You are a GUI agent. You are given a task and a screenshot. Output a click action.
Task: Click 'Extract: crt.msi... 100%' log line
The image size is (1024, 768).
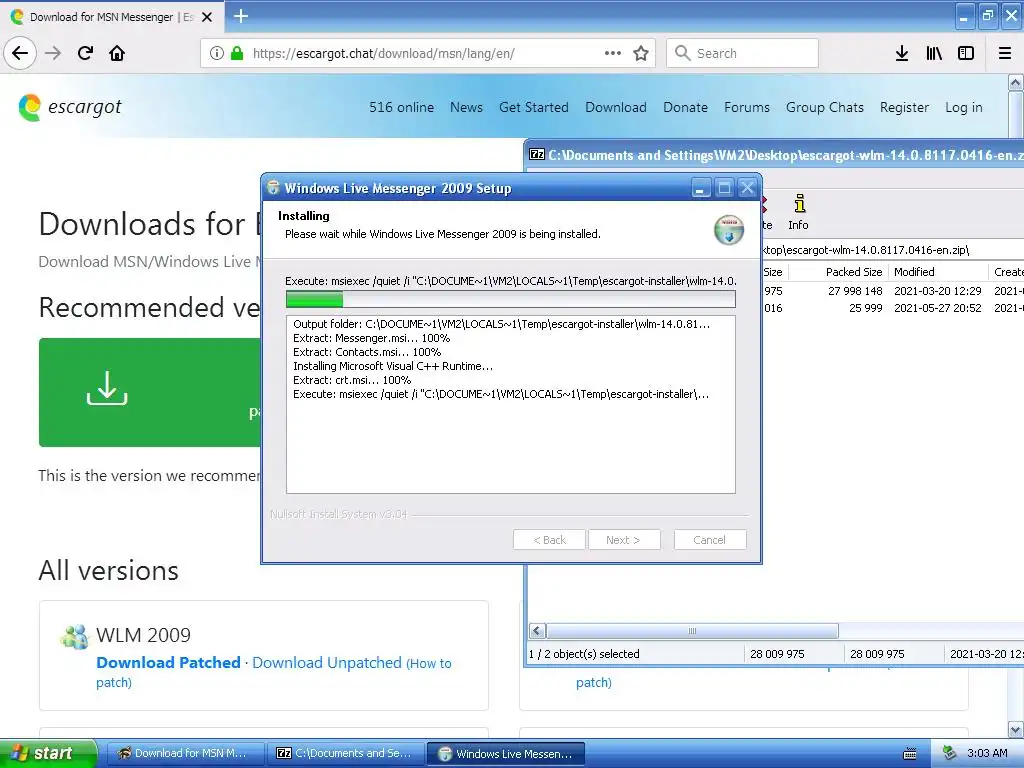(x=352, y=380)
